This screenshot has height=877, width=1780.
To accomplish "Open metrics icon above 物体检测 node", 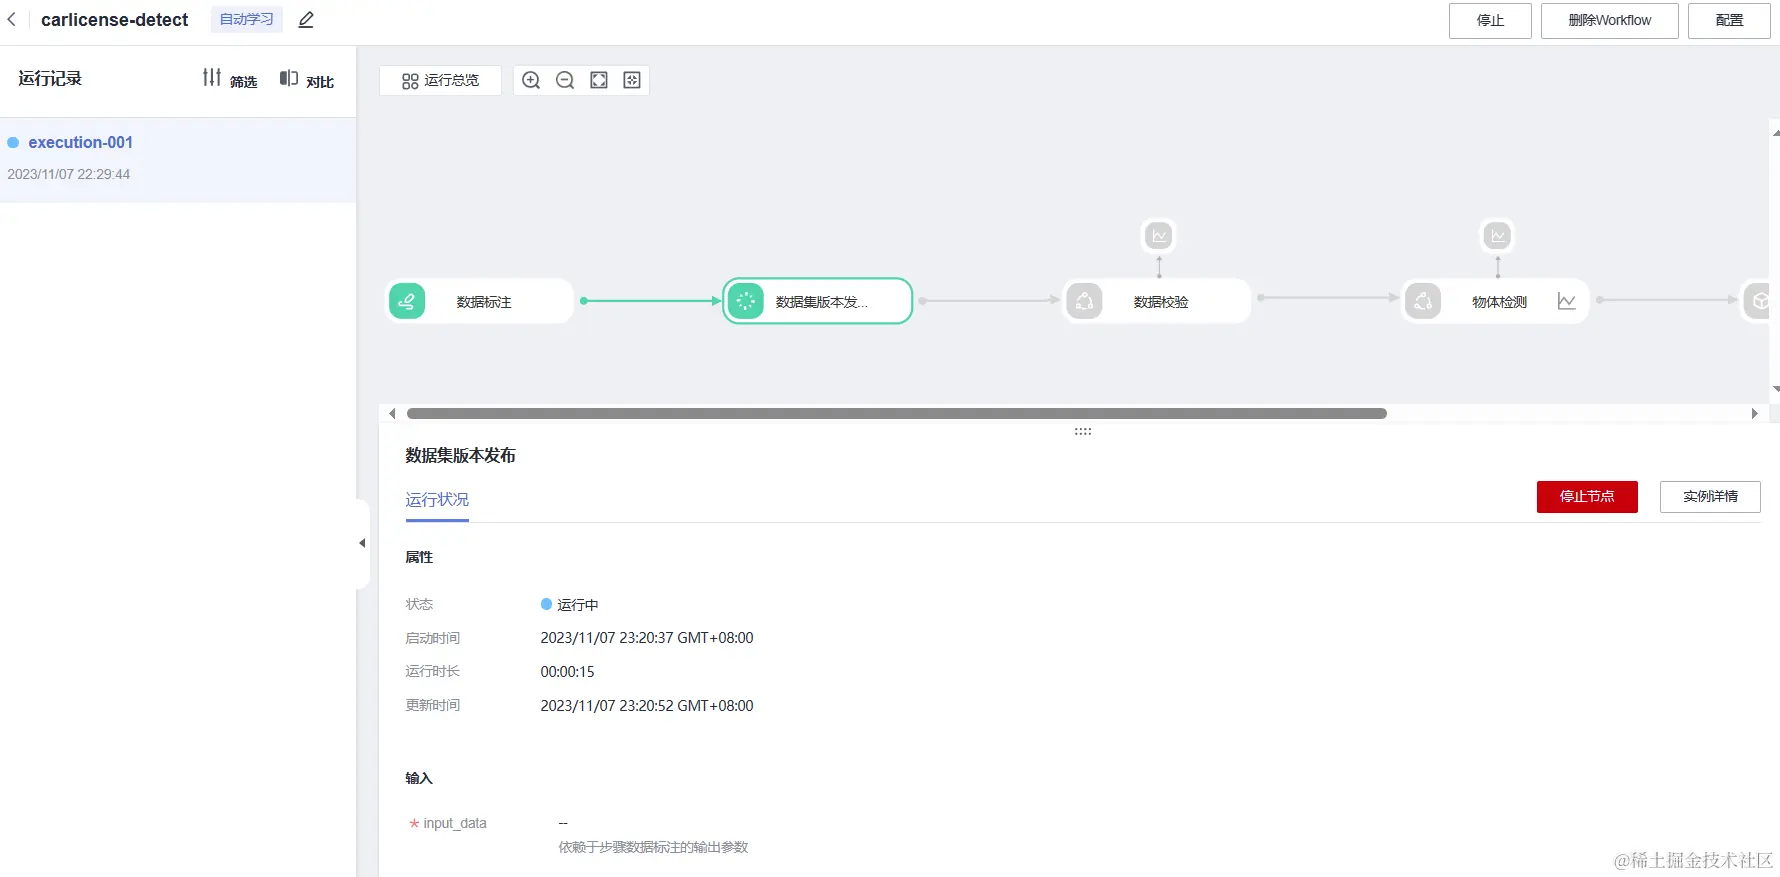I will click(x=1497, y=236).
